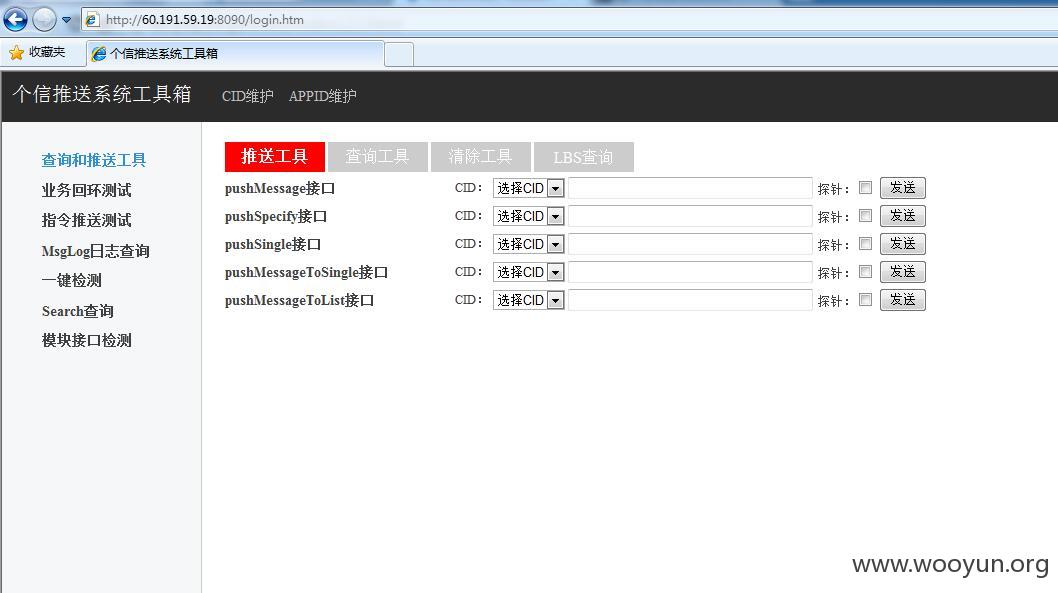Expand the 选择CID dropdown for pushMessageToList接口

pos(528,300)
